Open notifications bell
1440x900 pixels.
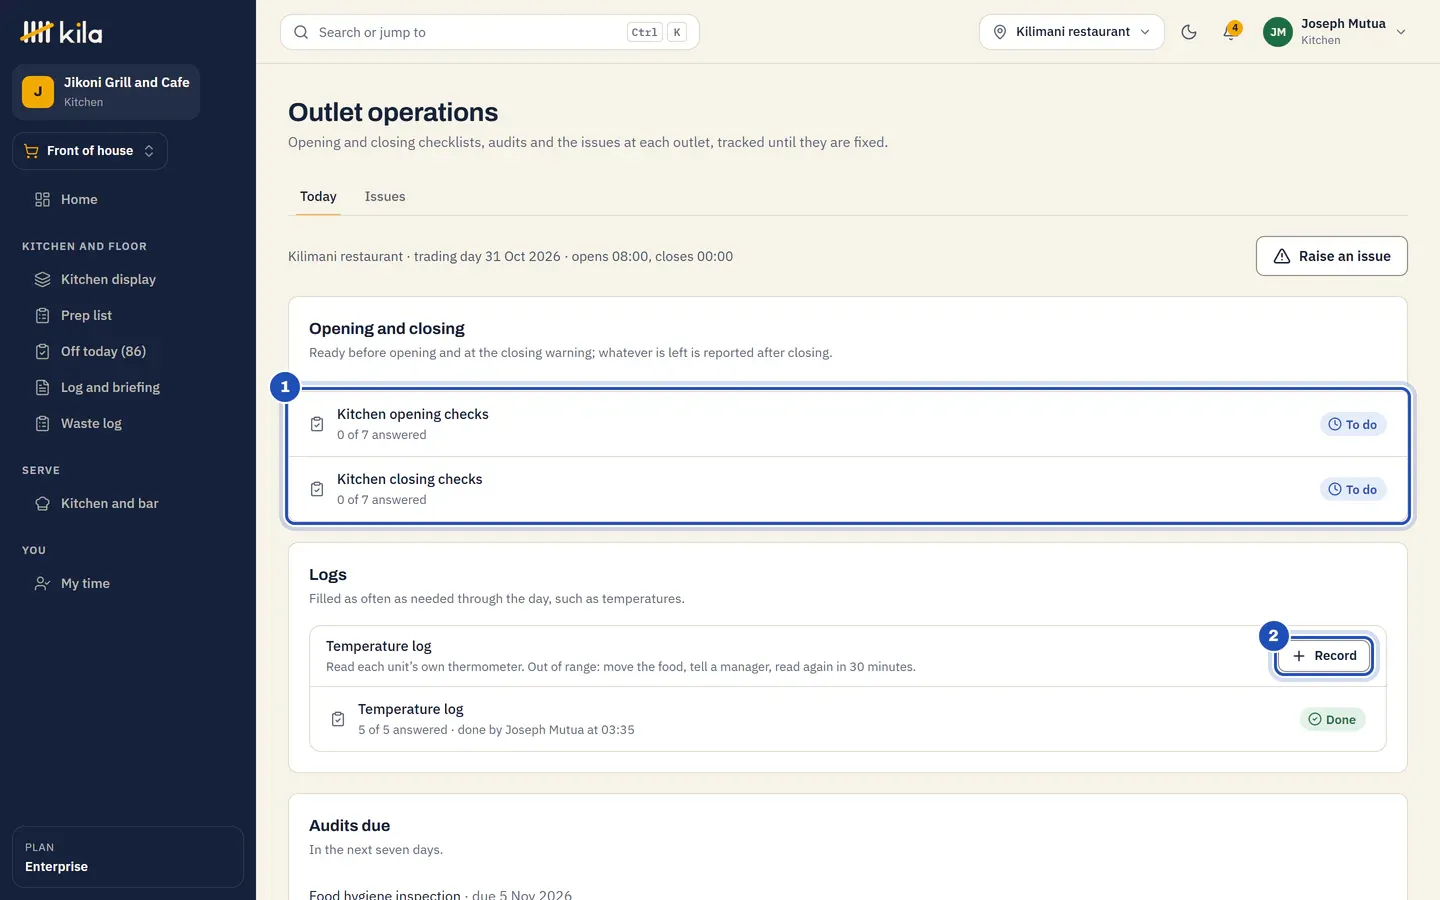1231,32
